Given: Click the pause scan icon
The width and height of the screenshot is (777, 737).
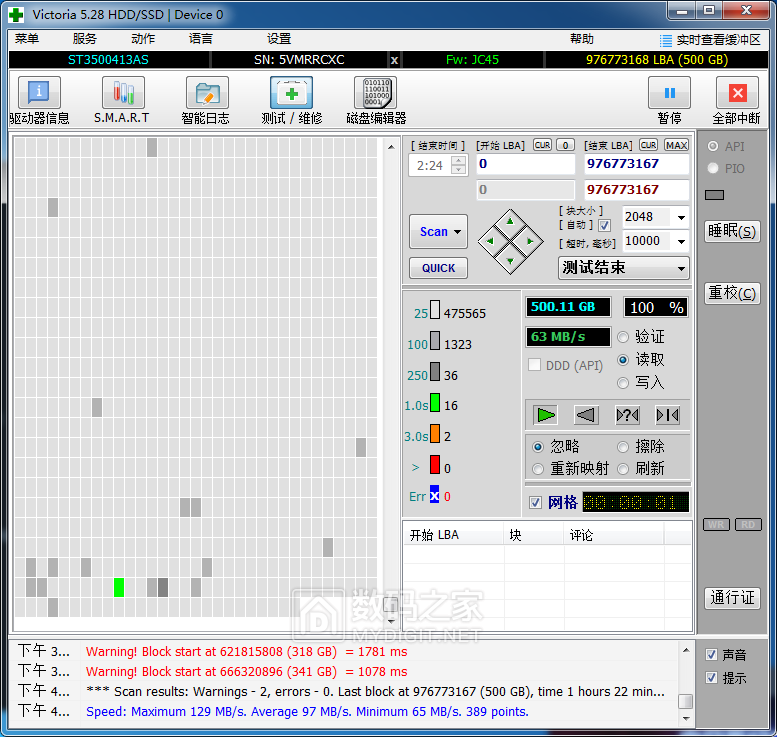Looking at the screenshot, I should pyautogui.click(x=669, y=92).
